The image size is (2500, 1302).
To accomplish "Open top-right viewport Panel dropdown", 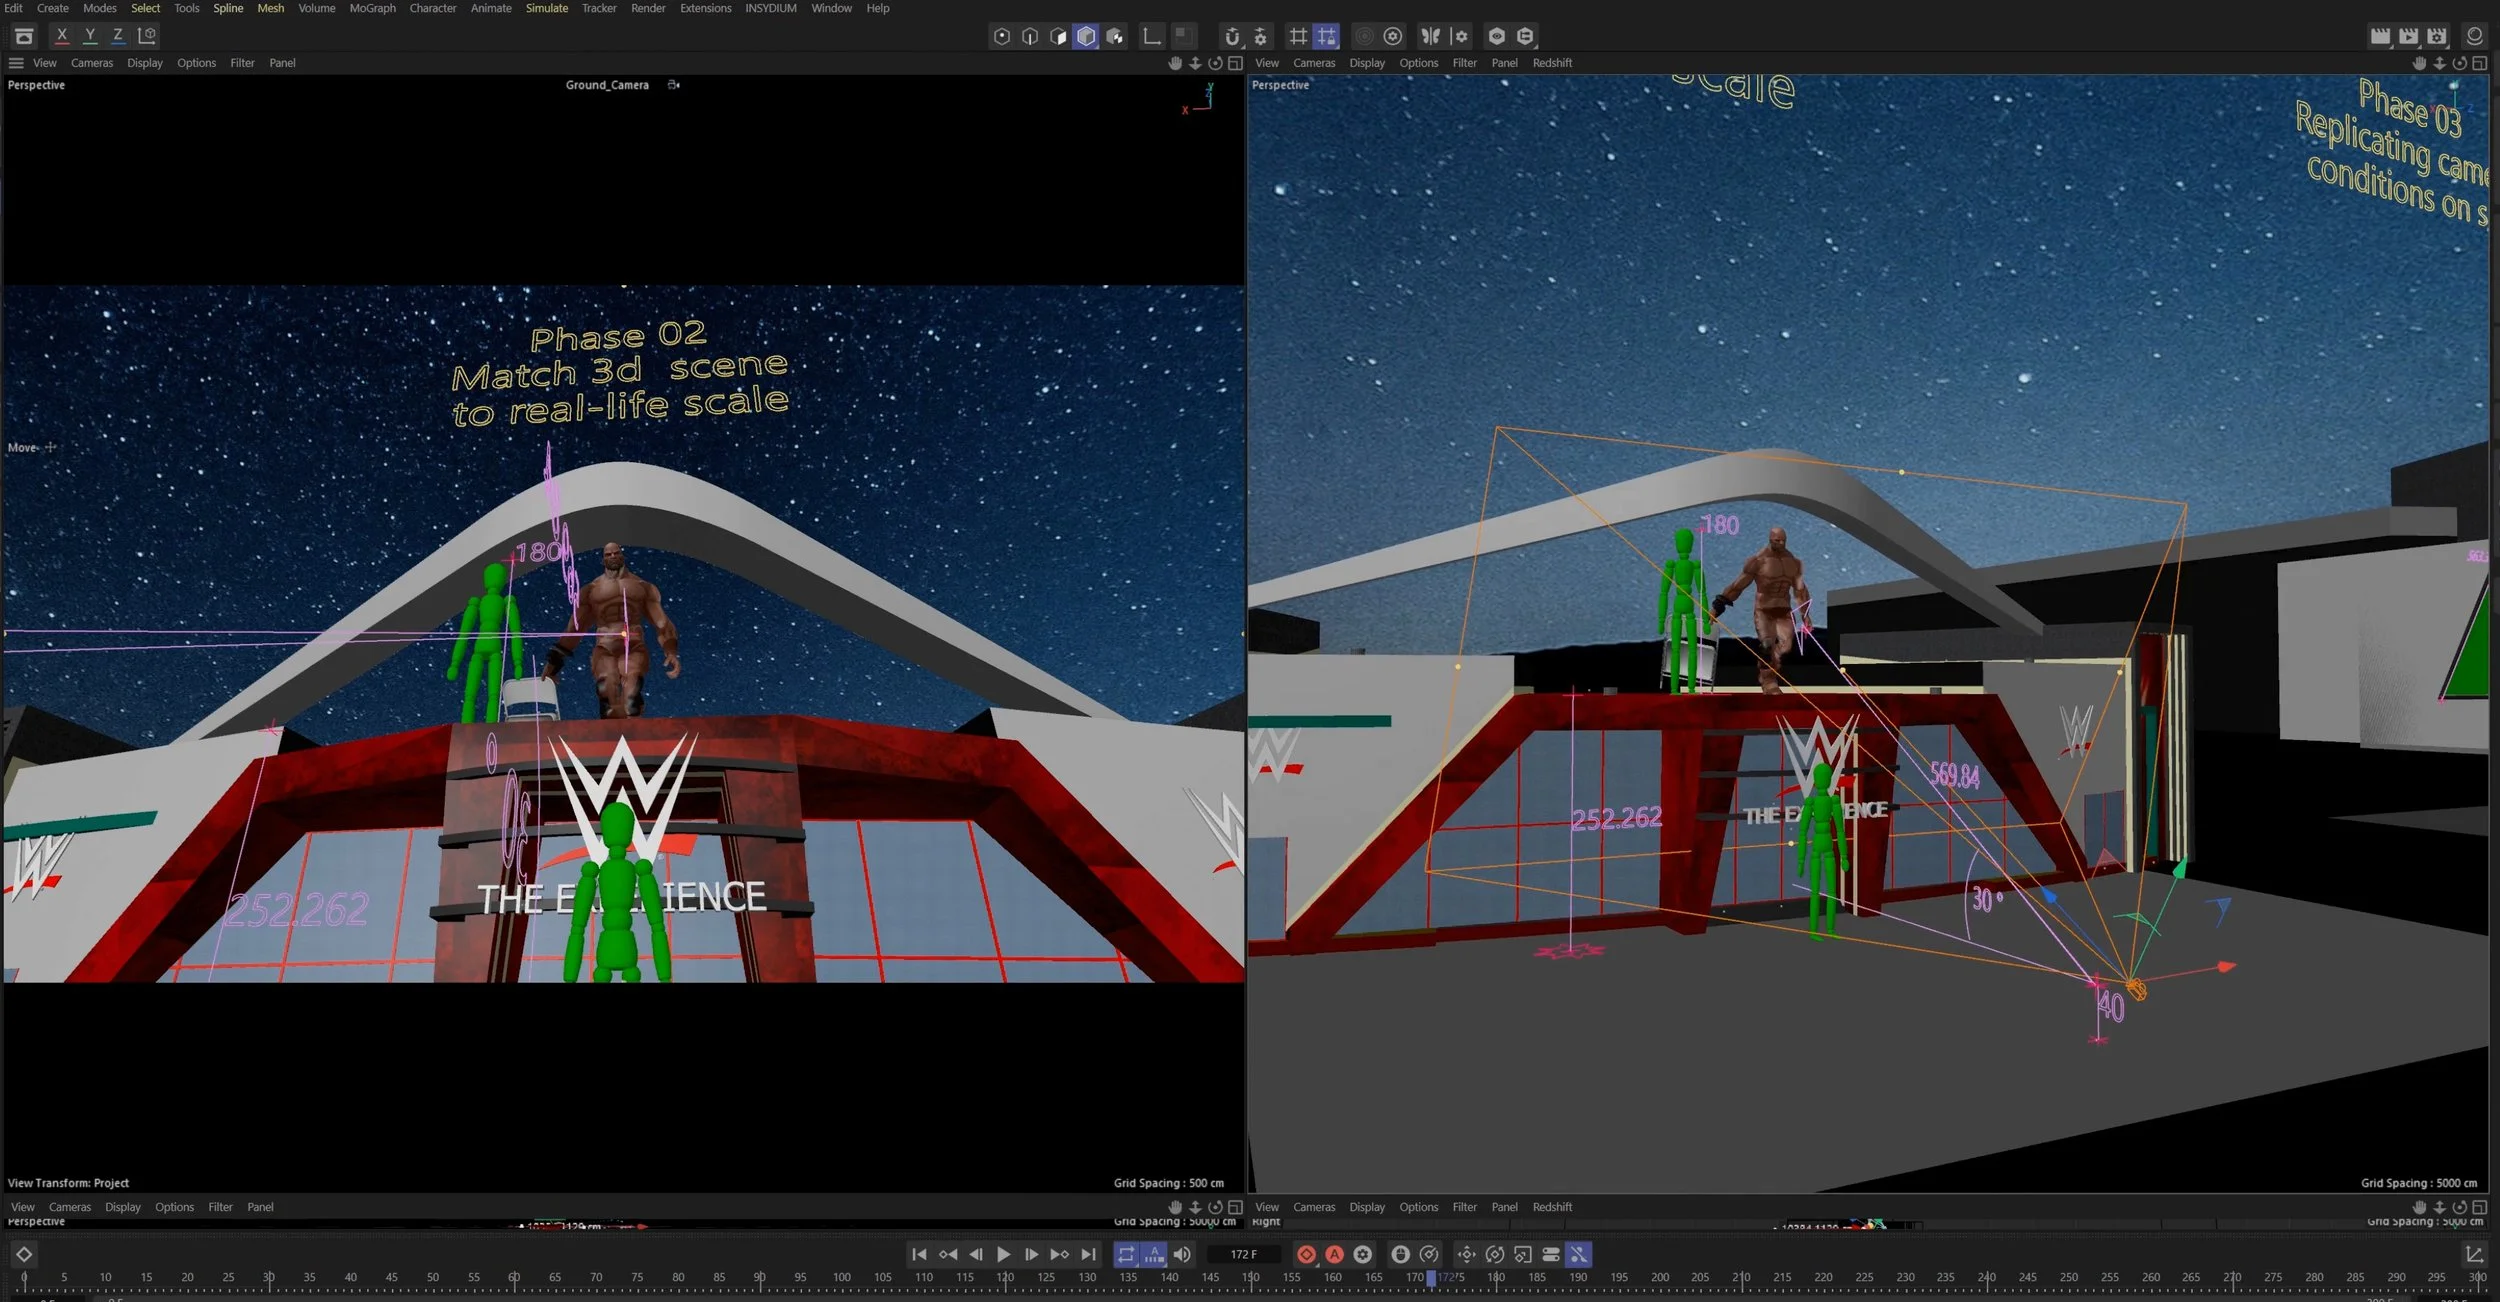I will (x=1504, y=63).
